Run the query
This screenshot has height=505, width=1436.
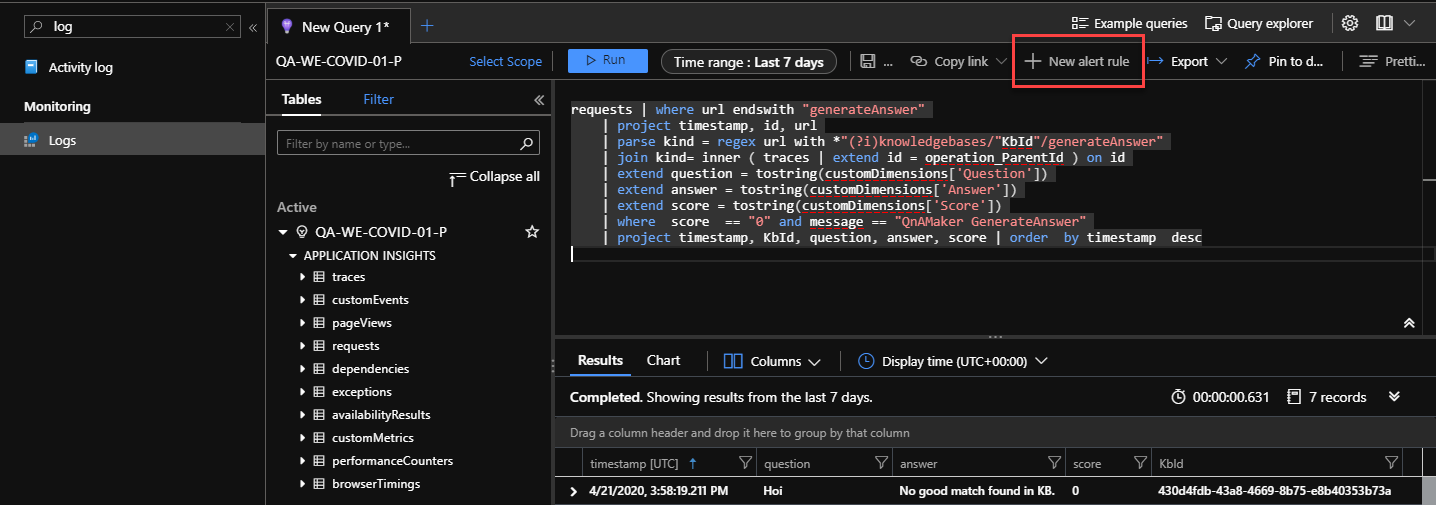(607, 61)
